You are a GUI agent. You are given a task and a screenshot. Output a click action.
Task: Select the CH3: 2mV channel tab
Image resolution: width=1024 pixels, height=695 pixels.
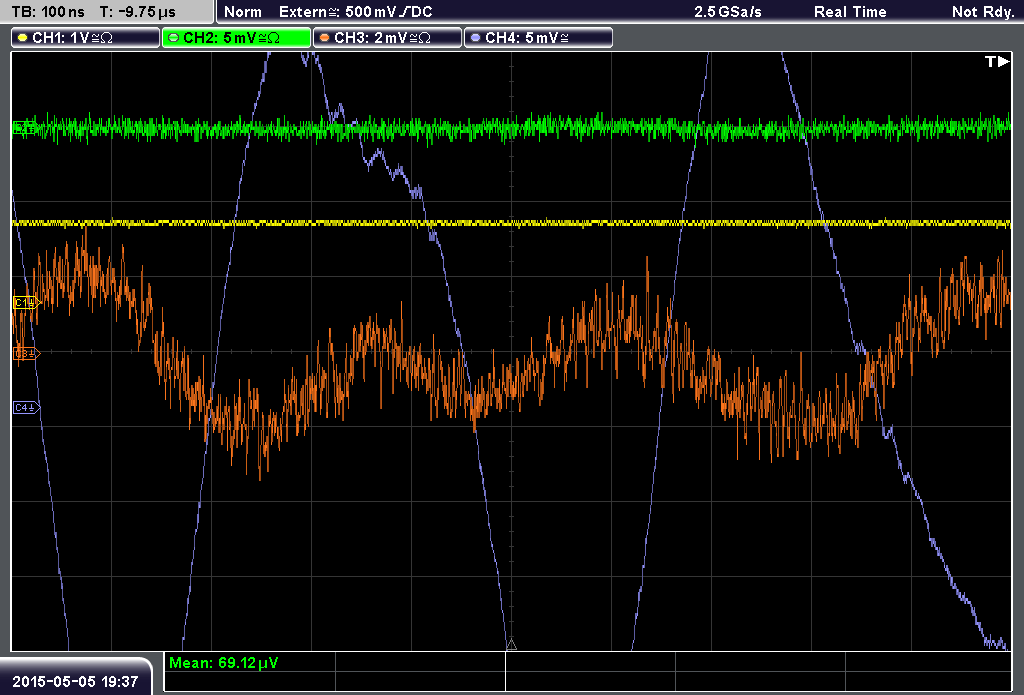(387, 38)
